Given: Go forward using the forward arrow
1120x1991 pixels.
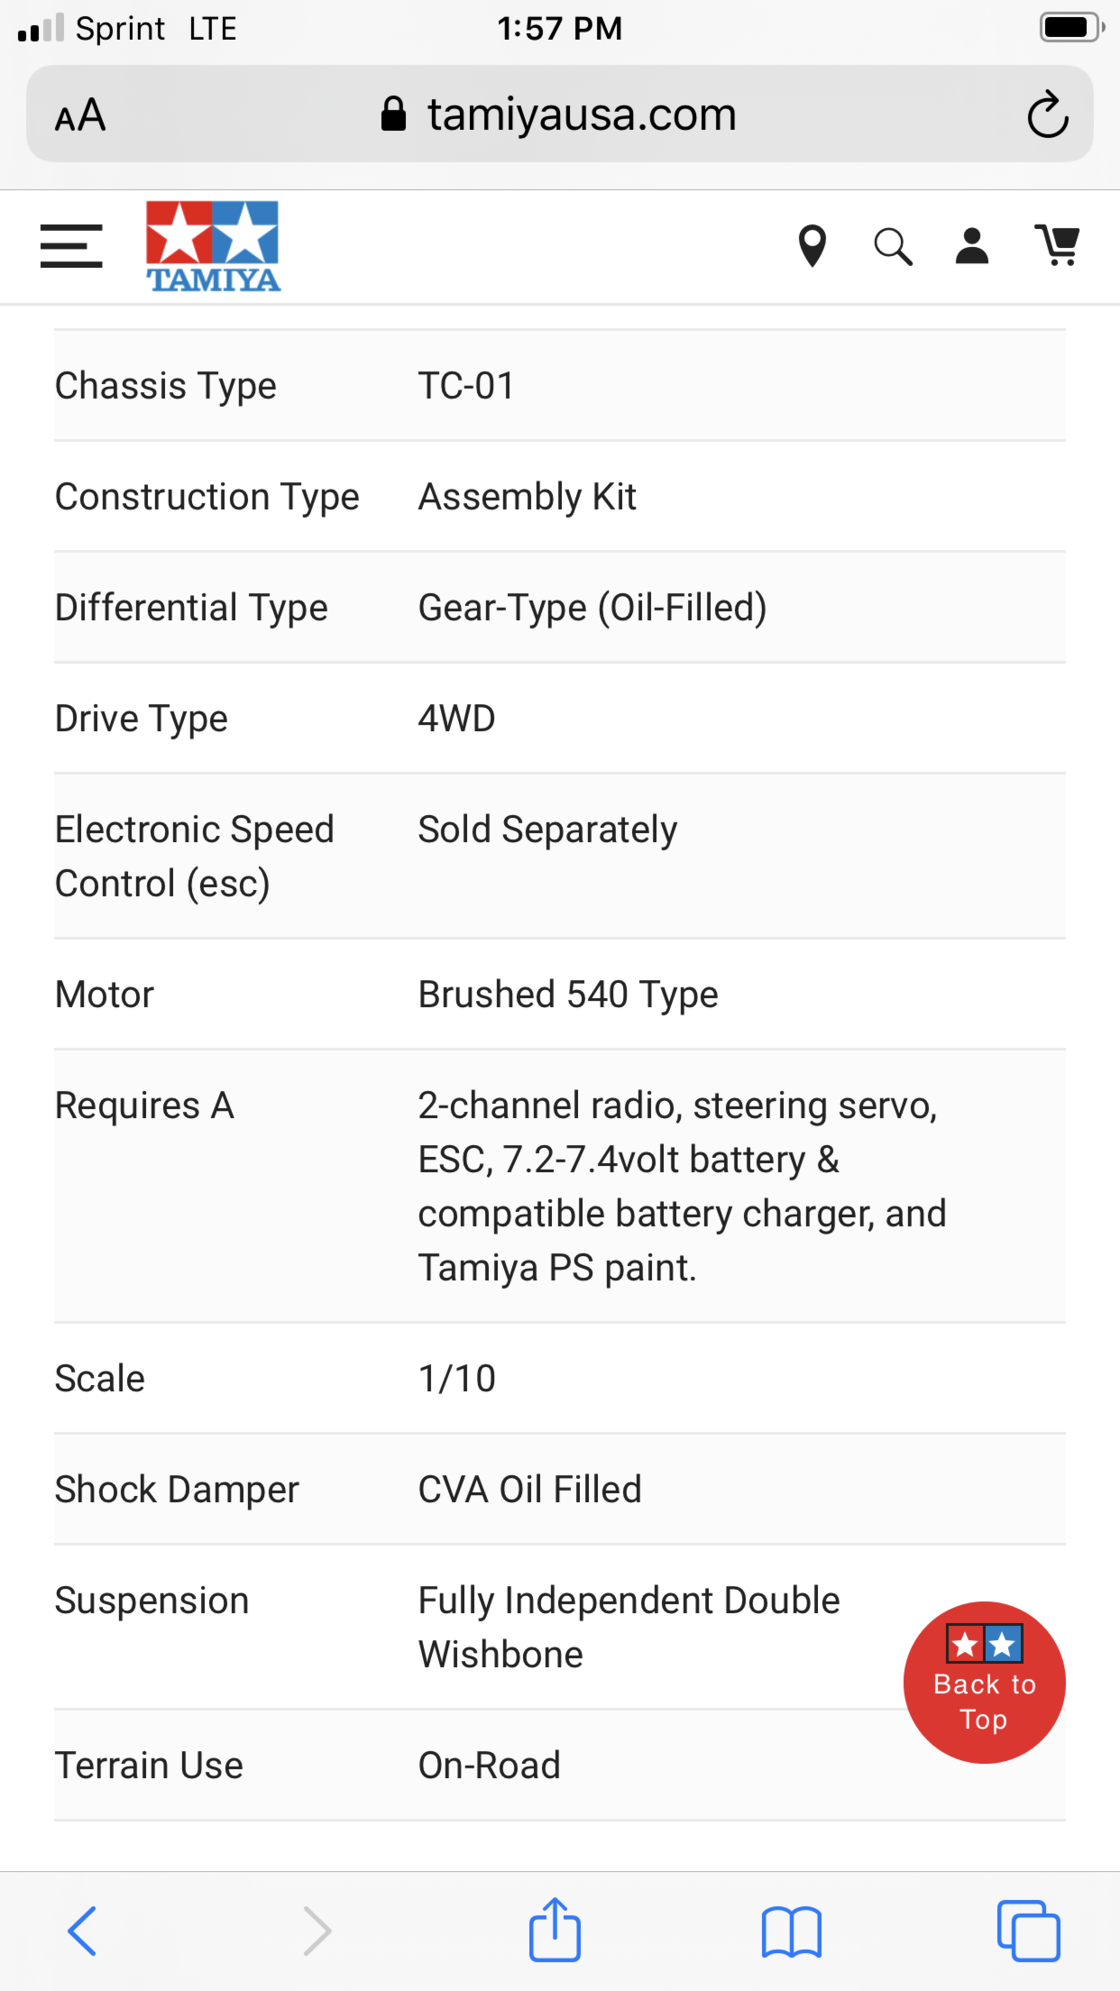Looking at the screenshot, I should pyautogui.click(x=317, y=1930).
